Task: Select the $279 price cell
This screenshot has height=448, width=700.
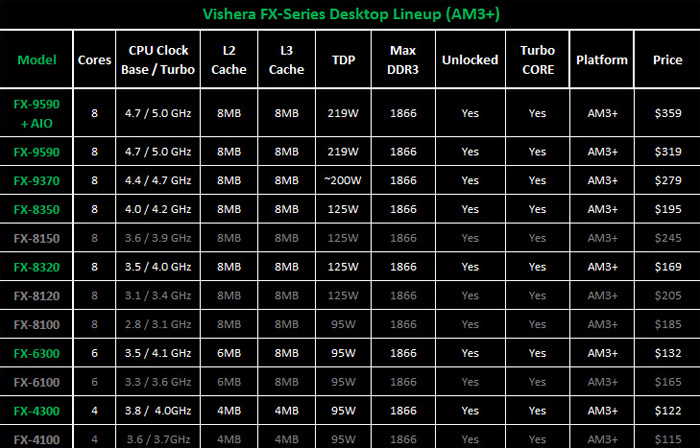Action: coord(668,180)
